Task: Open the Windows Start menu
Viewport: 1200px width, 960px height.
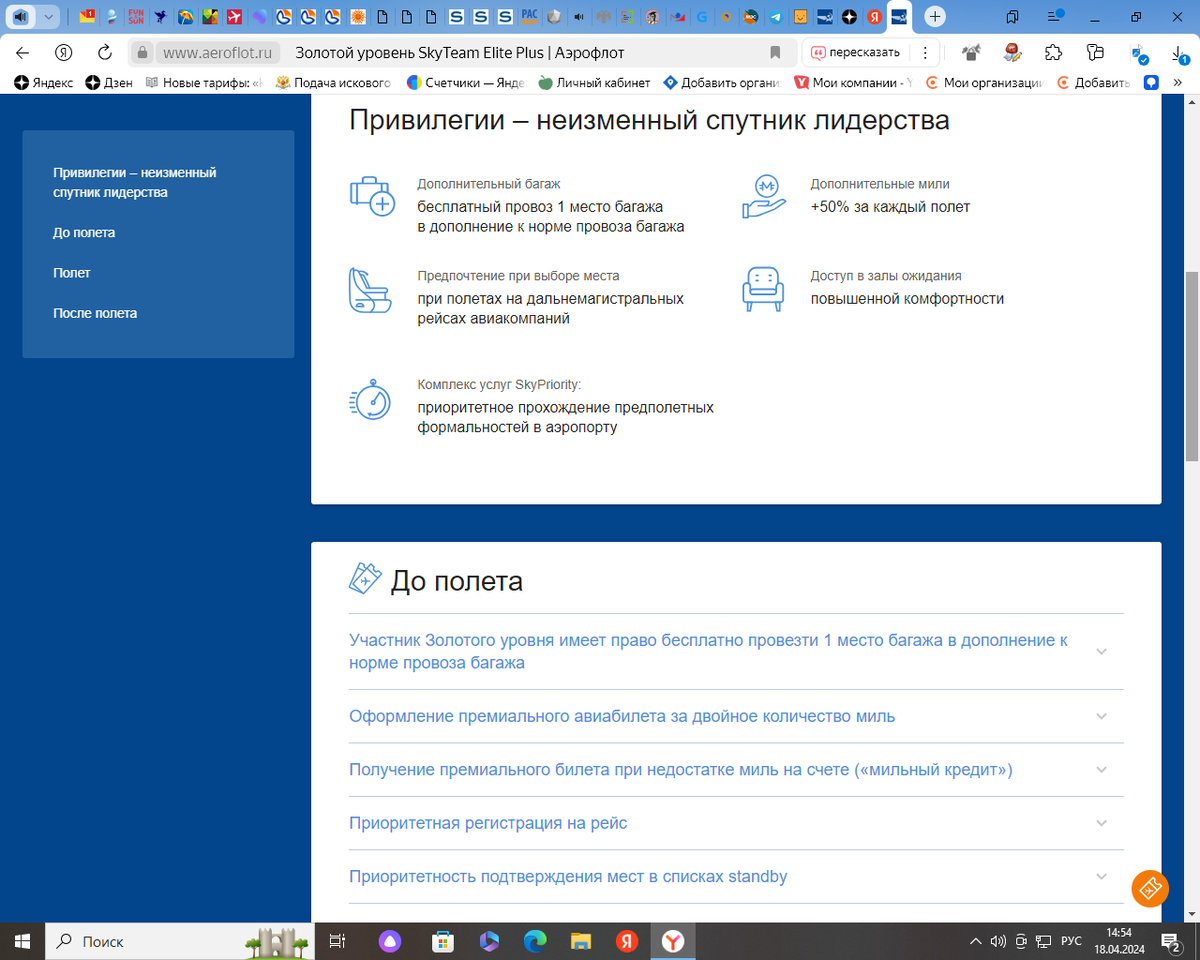Action: (x=22, y=941)
